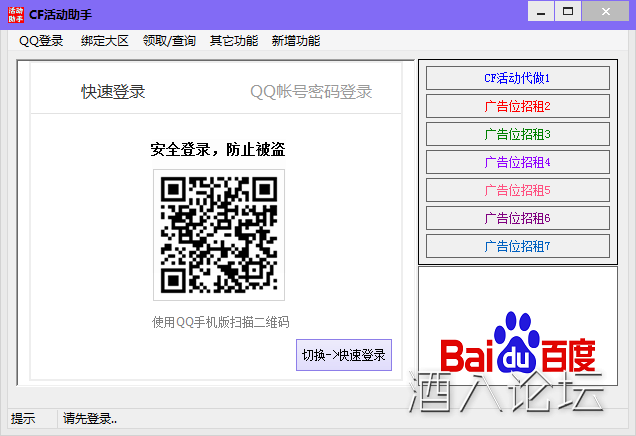Open the QQ登录 menu
636x436 pixels.
pyautogui.click(x=41, y=41)
